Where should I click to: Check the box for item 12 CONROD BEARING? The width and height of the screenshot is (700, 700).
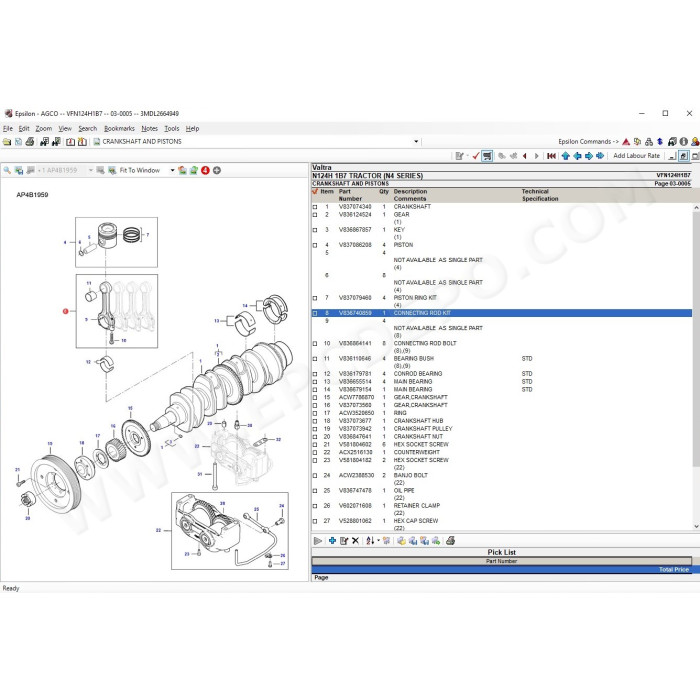[315, 374]
